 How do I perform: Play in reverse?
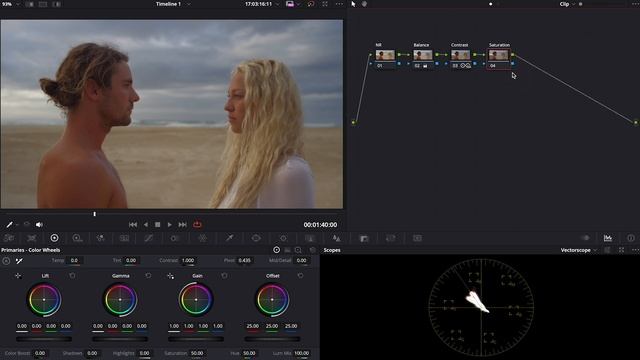pos(146,224)
